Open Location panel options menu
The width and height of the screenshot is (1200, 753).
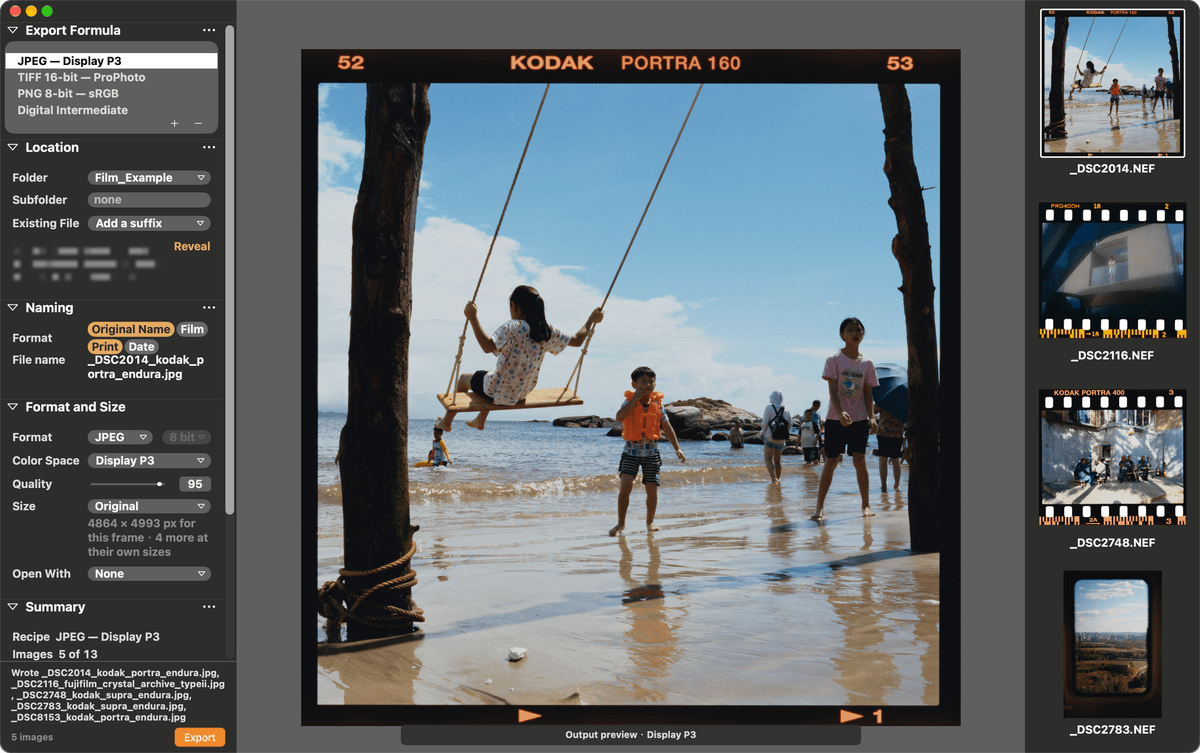208,147
